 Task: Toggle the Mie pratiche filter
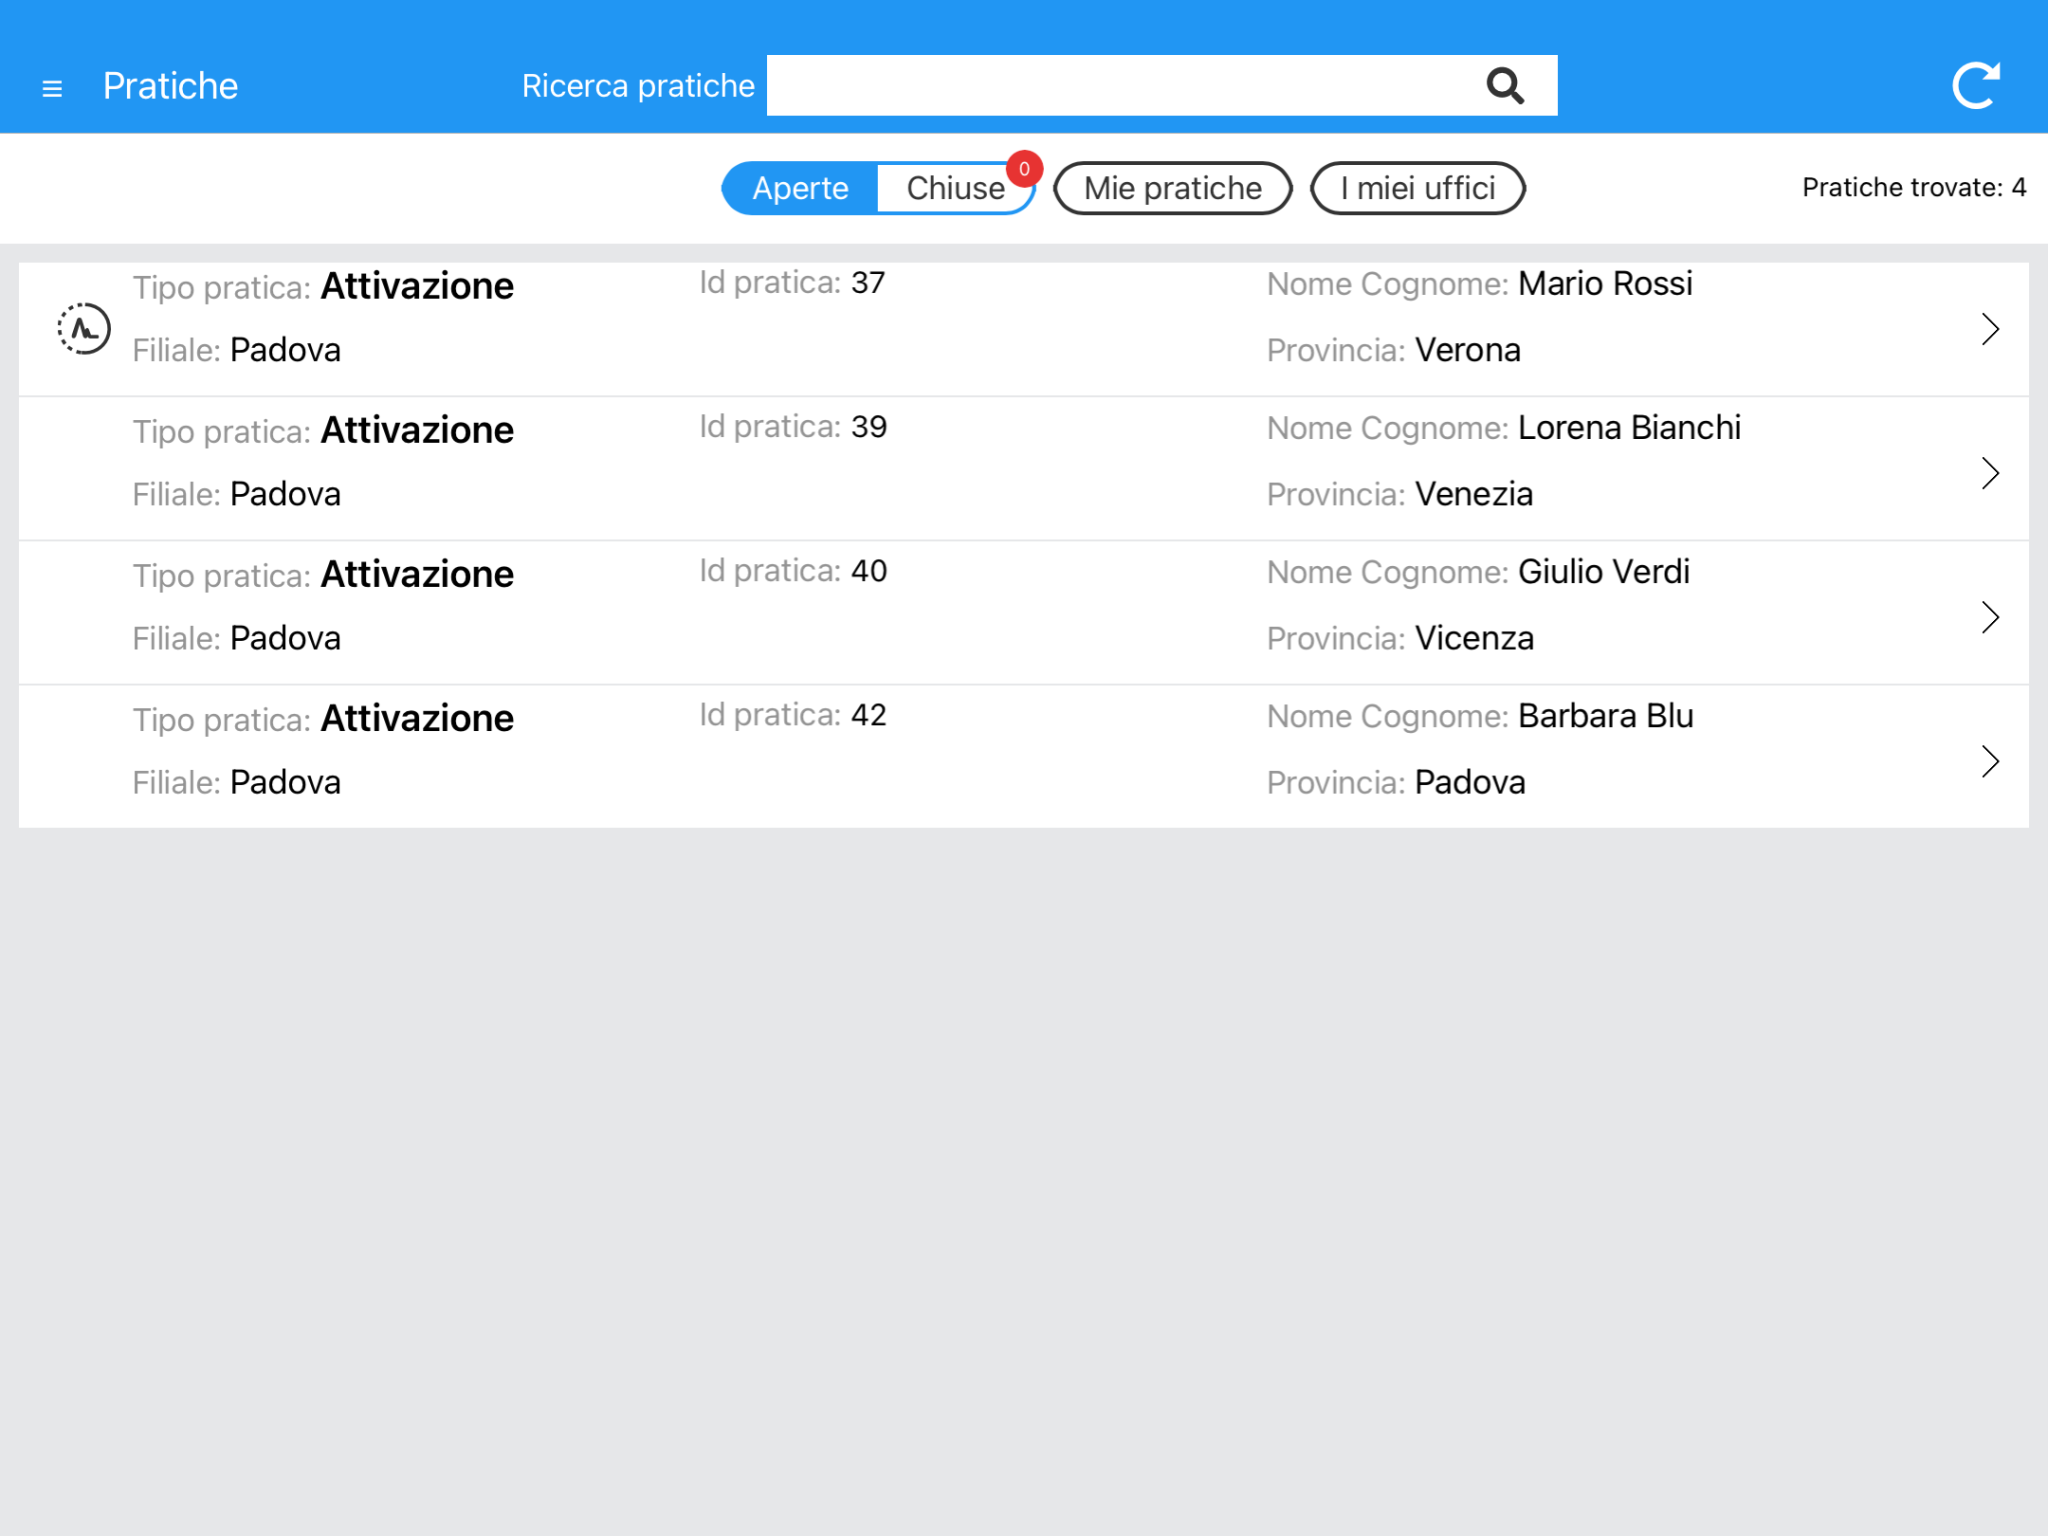pyautogui.click(x=1172, y=188)
